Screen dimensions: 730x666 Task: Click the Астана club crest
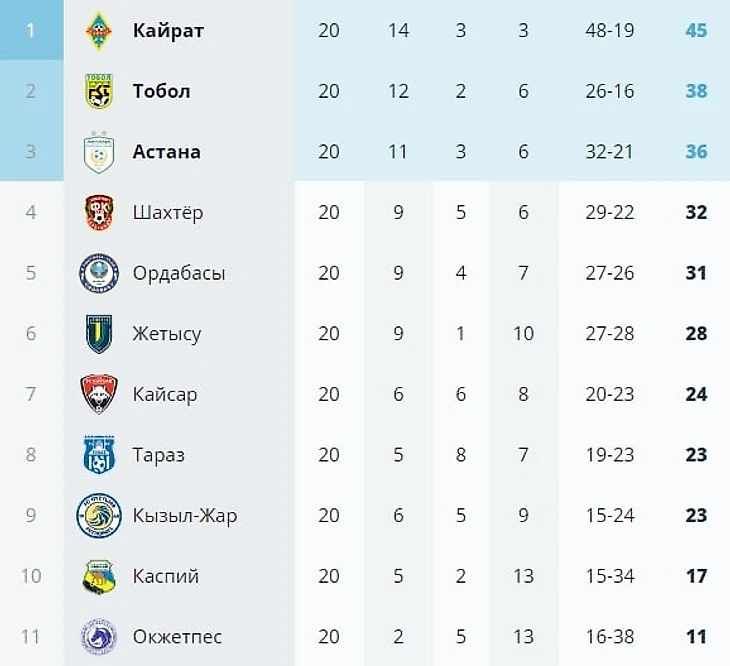(x=99, y=152)
